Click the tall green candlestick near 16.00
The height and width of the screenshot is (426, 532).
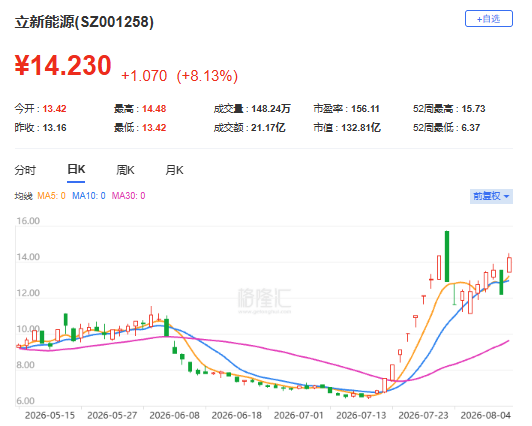pos(447,256)
